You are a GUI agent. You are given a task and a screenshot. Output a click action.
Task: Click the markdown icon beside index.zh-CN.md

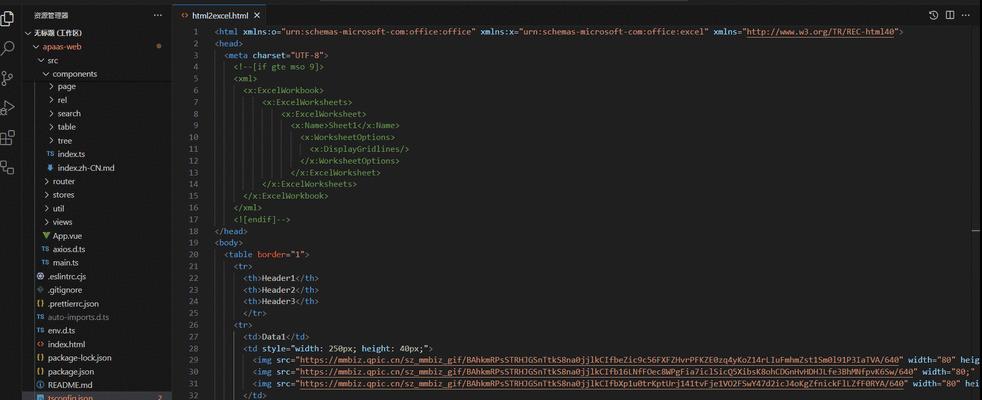tap(50, 168)
